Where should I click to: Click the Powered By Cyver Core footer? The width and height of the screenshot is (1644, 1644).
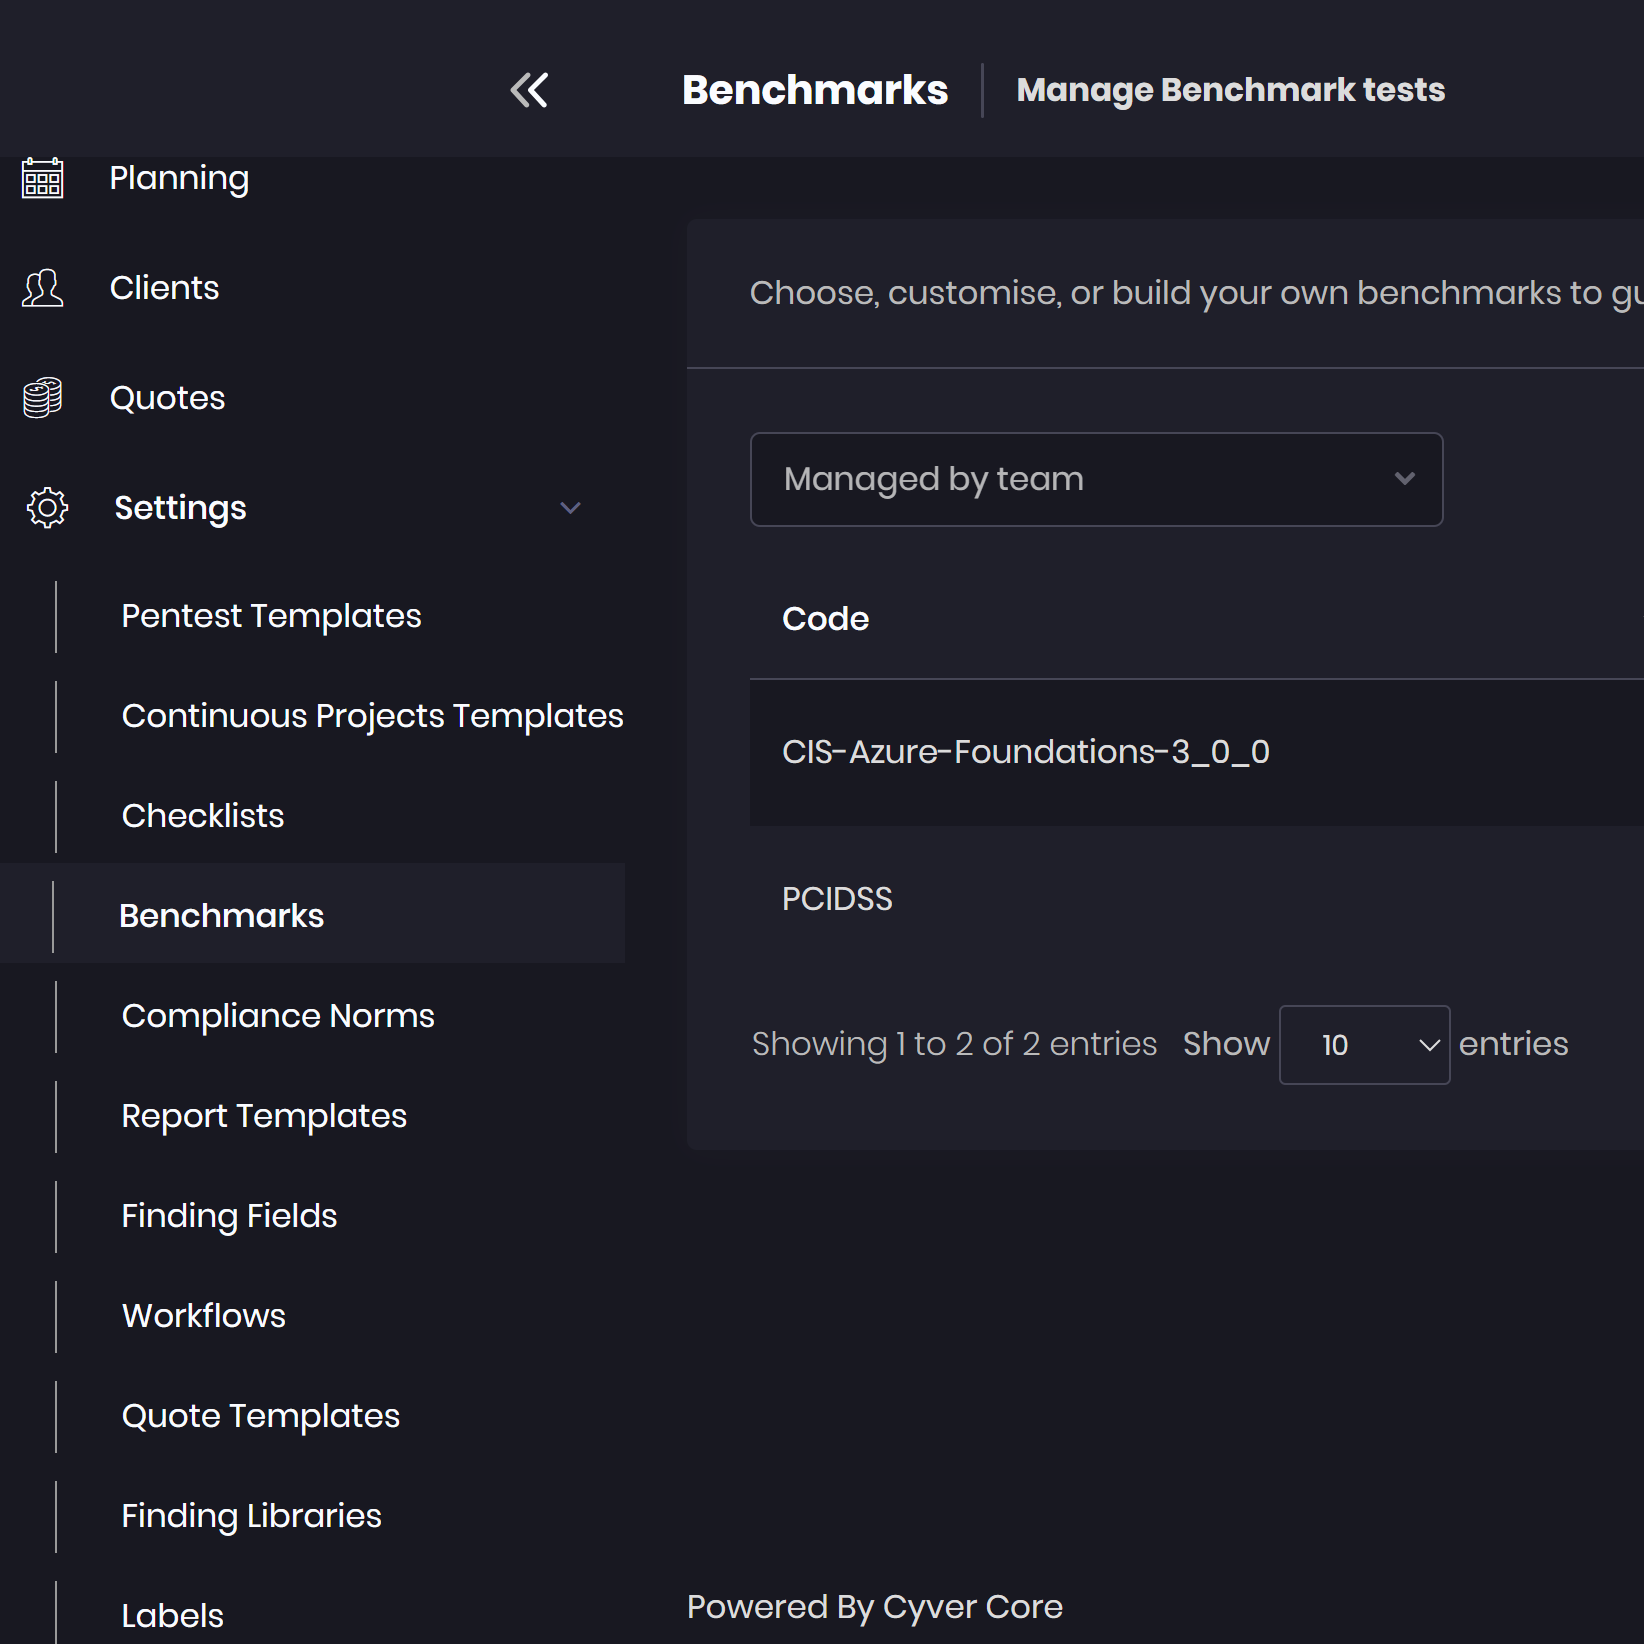(x=875, y=1607)
